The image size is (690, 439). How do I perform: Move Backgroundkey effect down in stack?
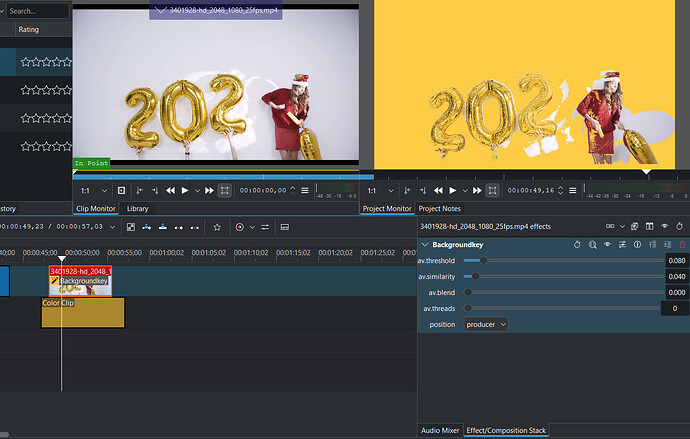coord(668,245)
